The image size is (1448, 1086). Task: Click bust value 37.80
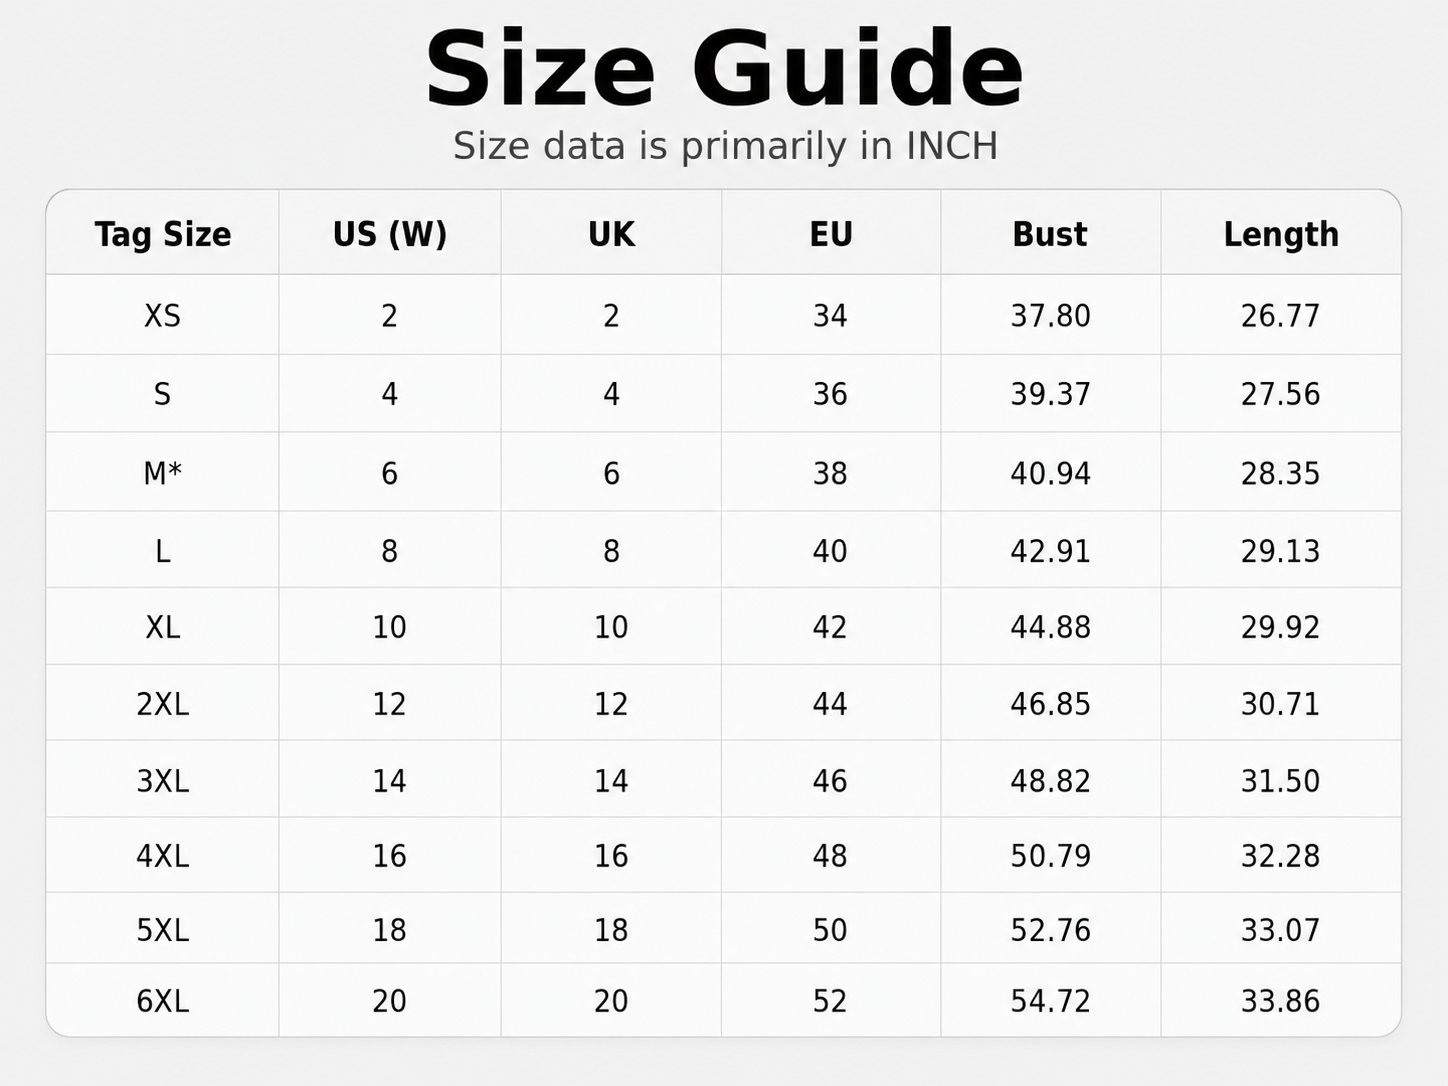(1050, 316)
